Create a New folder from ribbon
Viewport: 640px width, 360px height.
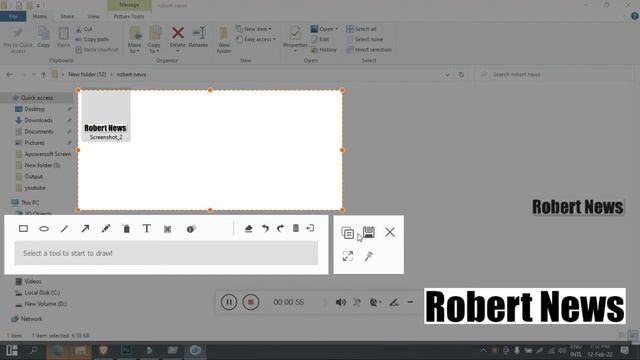point(224,40)
